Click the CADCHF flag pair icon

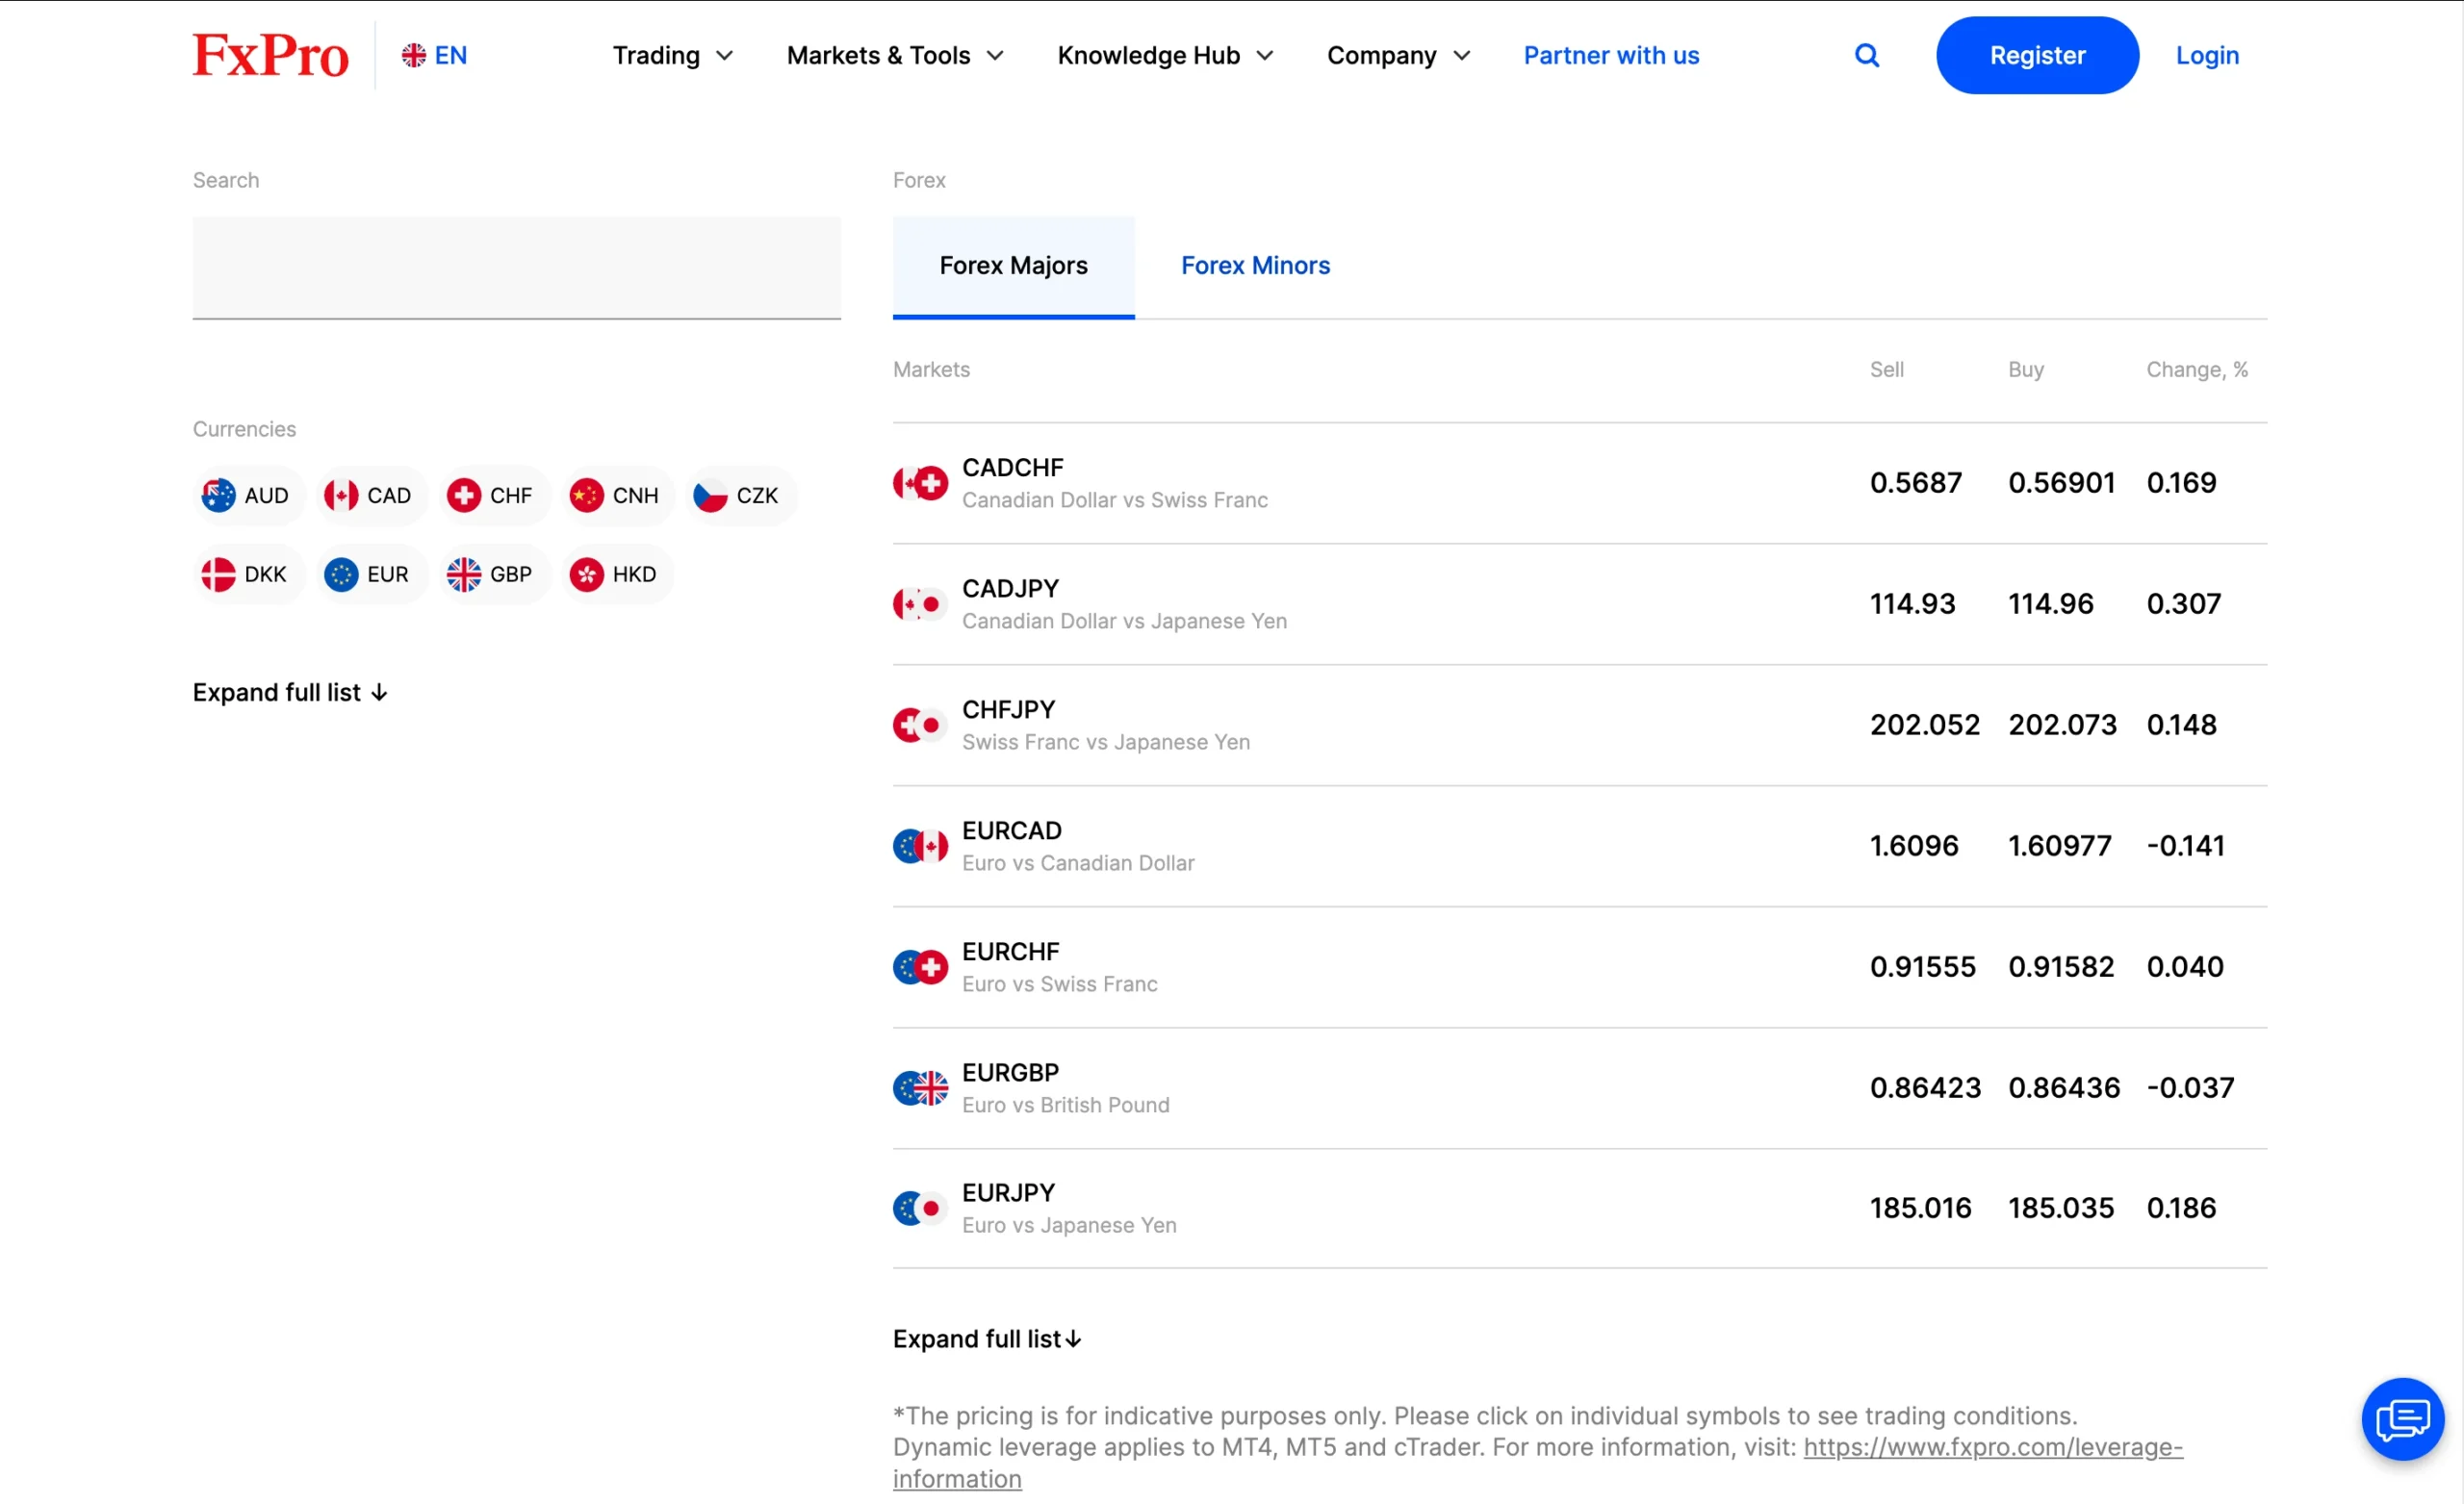(x=920, y=483)
